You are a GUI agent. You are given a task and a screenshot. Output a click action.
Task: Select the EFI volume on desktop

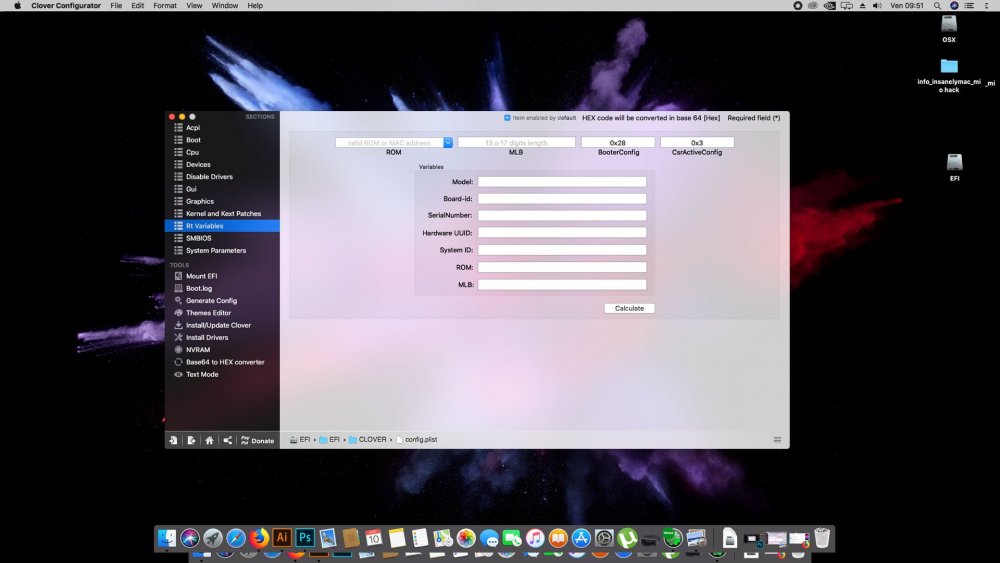[x=955, y=168]
